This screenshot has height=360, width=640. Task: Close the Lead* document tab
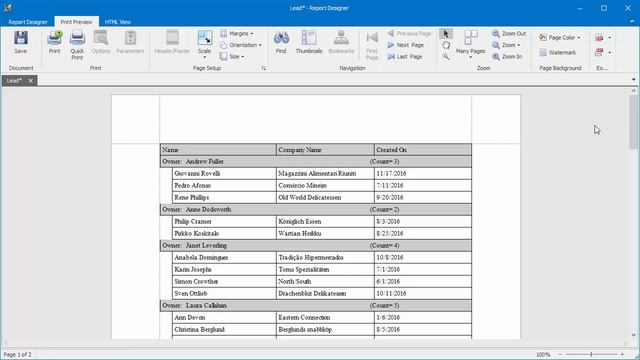coord(31,80)
